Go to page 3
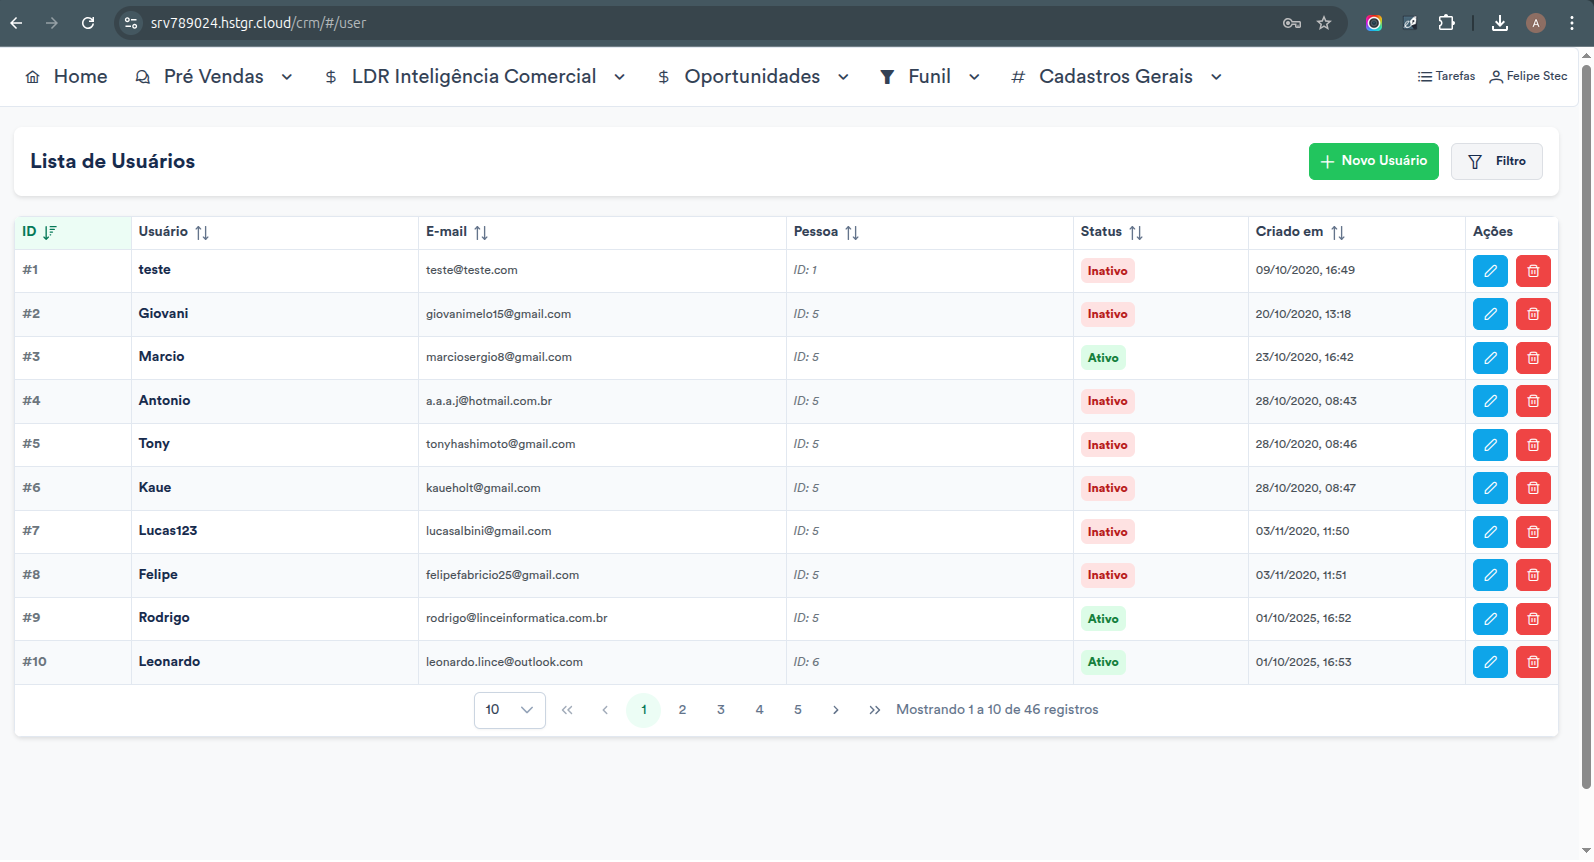Image resolution: width=1594 pixels, height=862 pixels. pos(721,711)
